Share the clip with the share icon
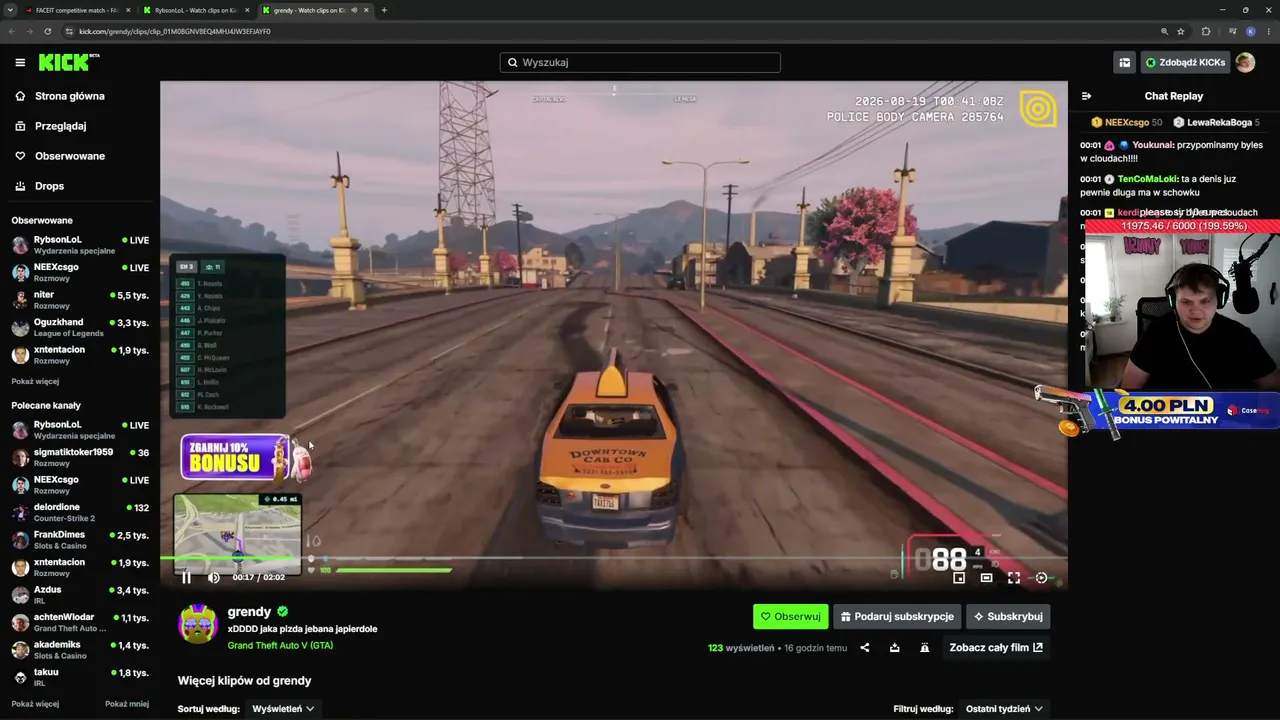This screenshot has width=1280, height=720. (865, 648)
